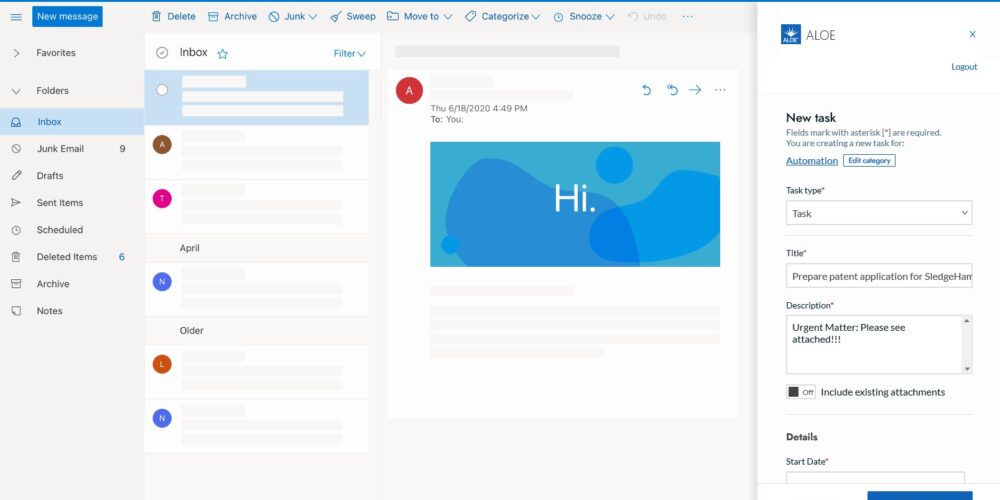The height and width of the screenshot is (500, 1000).
Task: Click the Deleted Items count 6
Action: tap(122, 256)
